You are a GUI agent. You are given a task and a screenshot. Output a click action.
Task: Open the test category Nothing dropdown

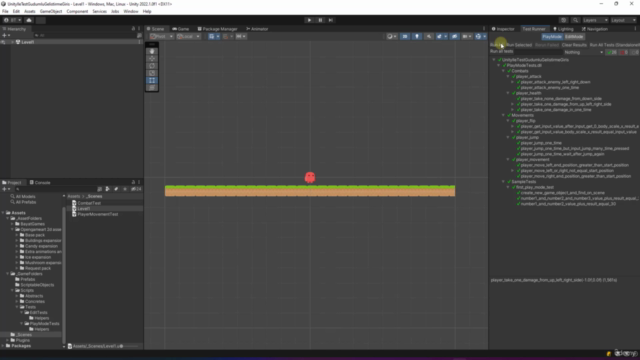(584, 52)
